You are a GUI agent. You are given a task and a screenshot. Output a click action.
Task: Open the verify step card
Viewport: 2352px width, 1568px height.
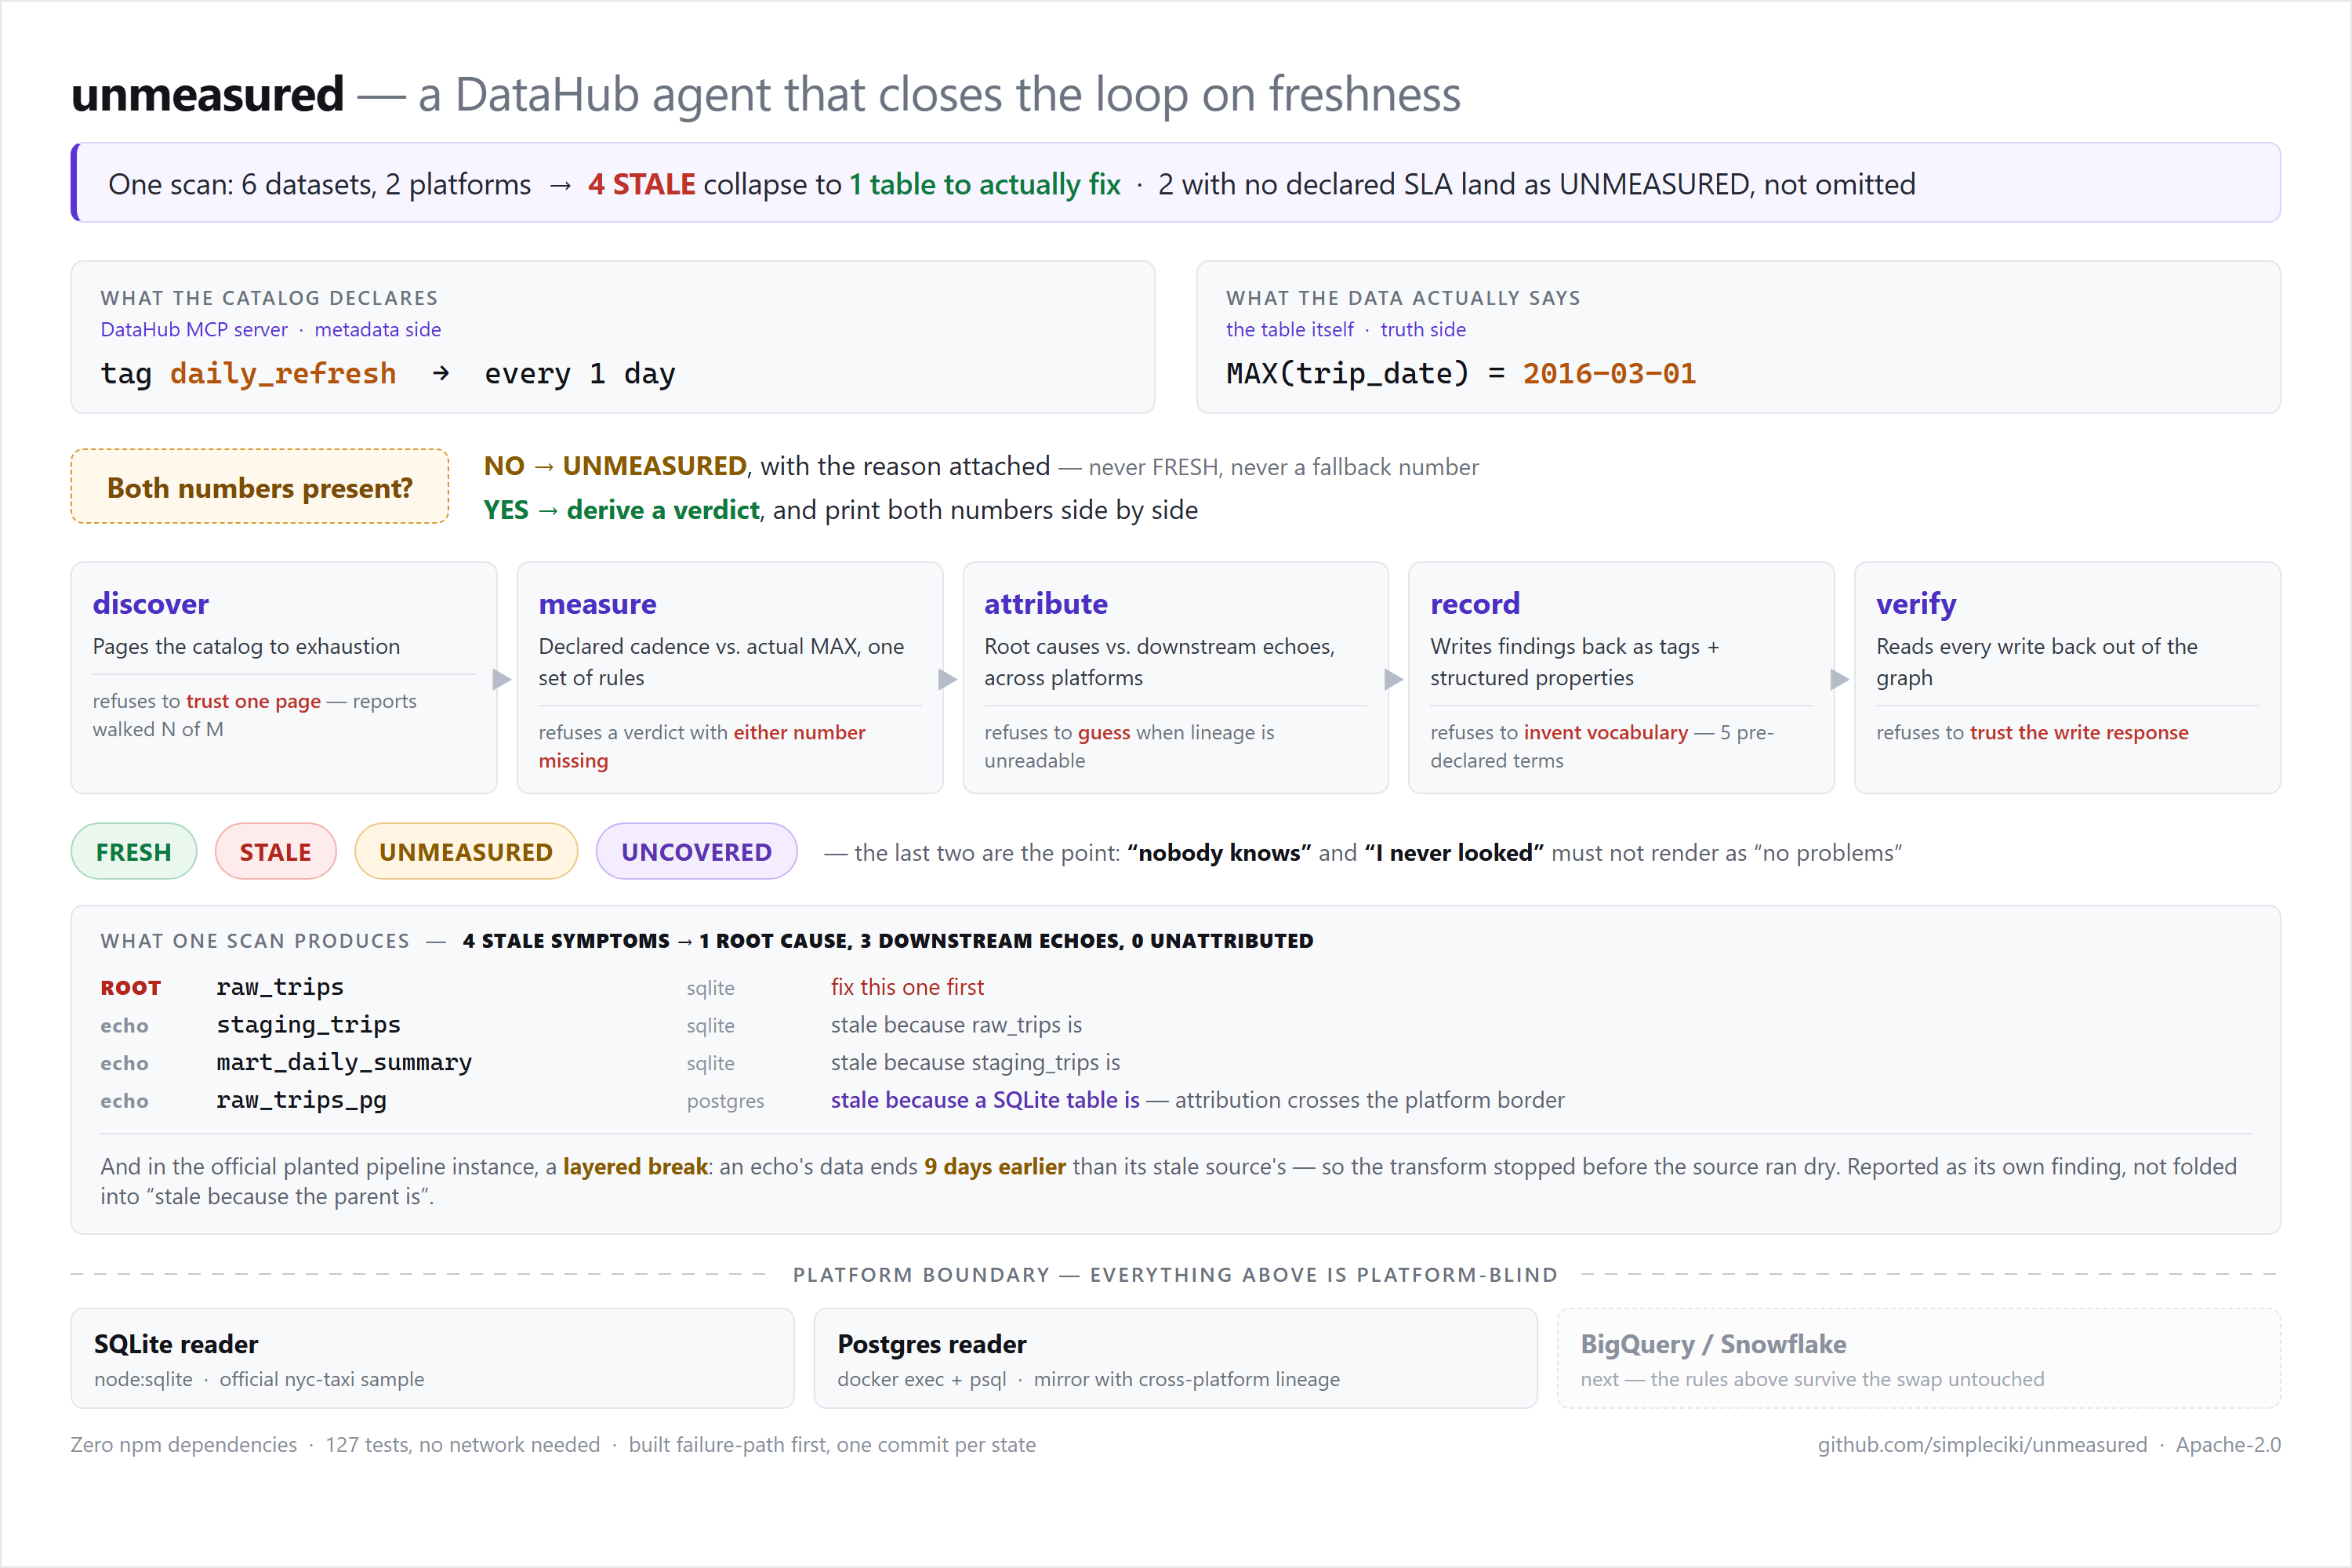[x=2067, y=677]
